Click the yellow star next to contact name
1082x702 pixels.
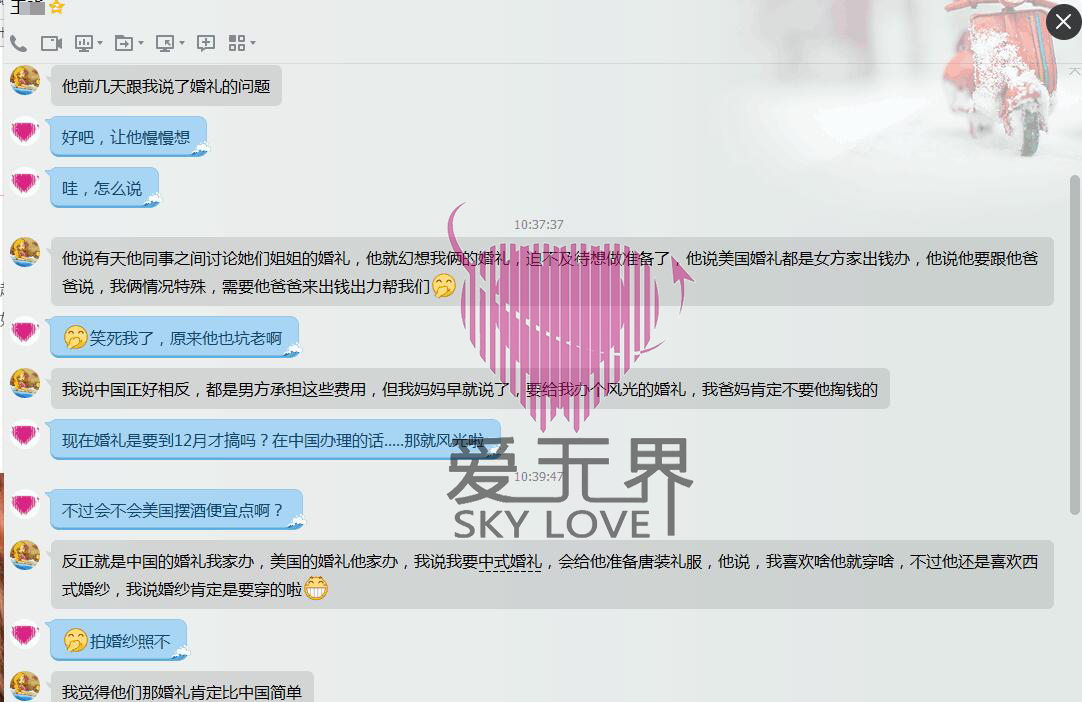point(57,7)
